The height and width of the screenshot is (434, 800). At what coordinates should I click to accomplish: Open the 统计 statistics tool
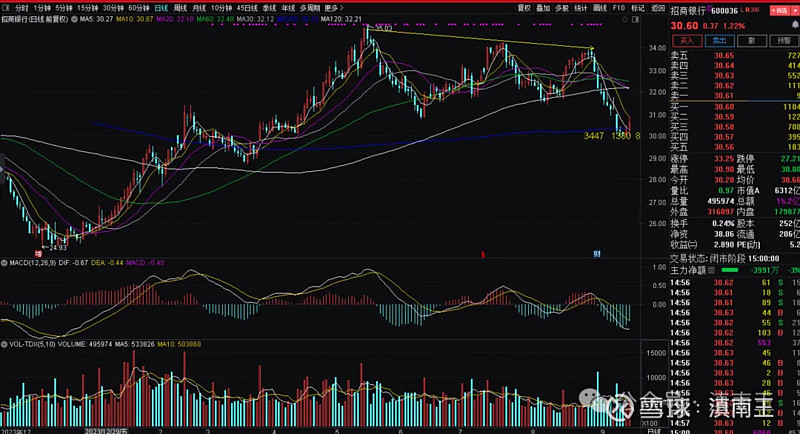pyautogui.click(x=581, y=8)
